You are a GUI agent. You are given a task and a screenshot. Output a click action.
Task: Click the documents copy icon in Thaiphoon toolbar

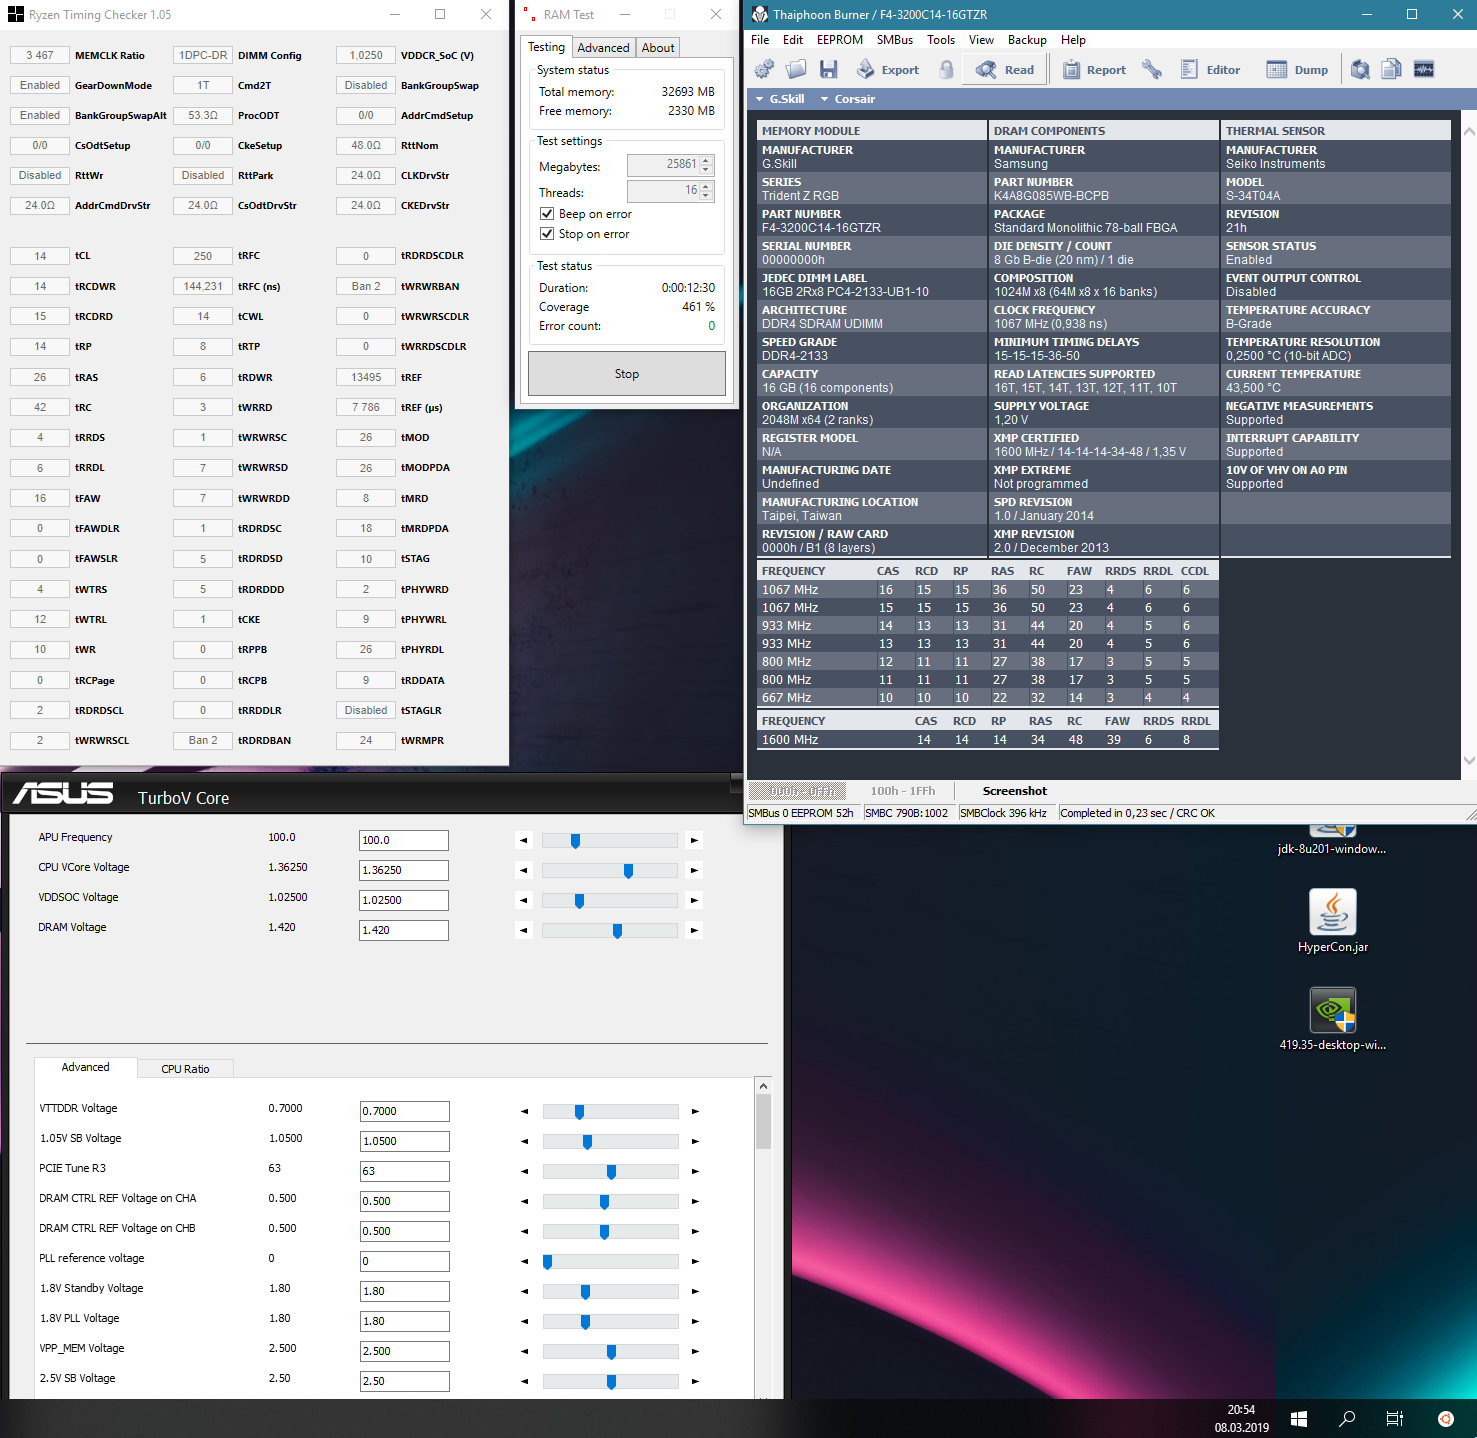[x=1392, y=69]
